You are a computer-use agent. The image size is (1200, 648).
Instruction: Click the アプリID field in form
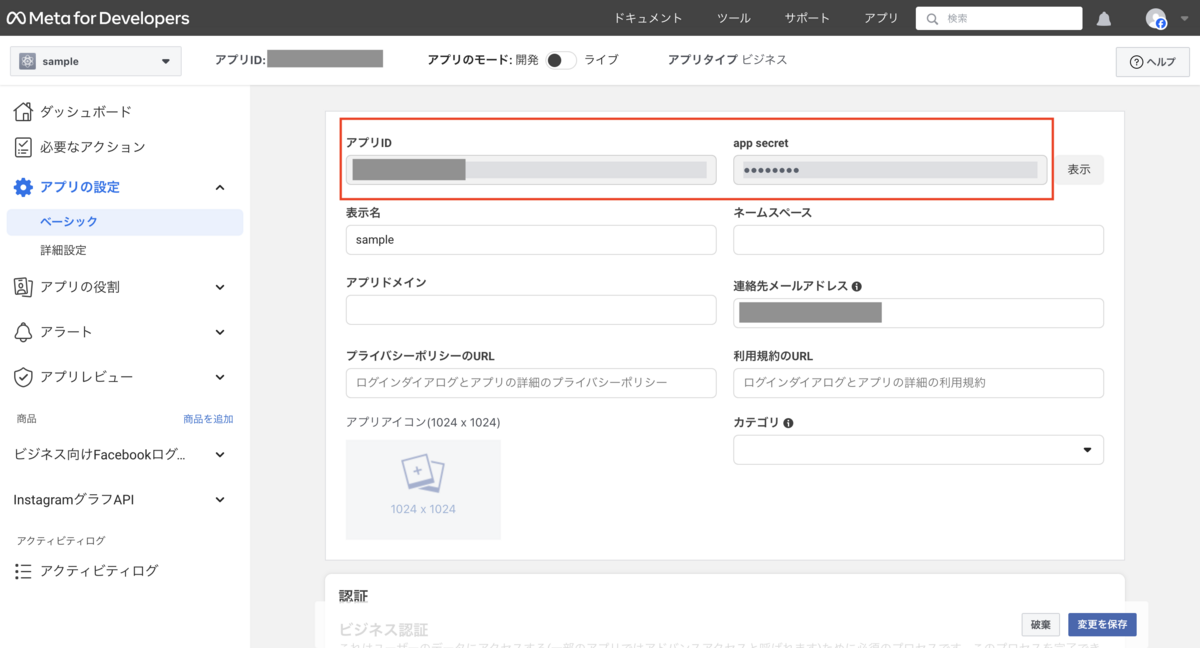click(531, 170)
